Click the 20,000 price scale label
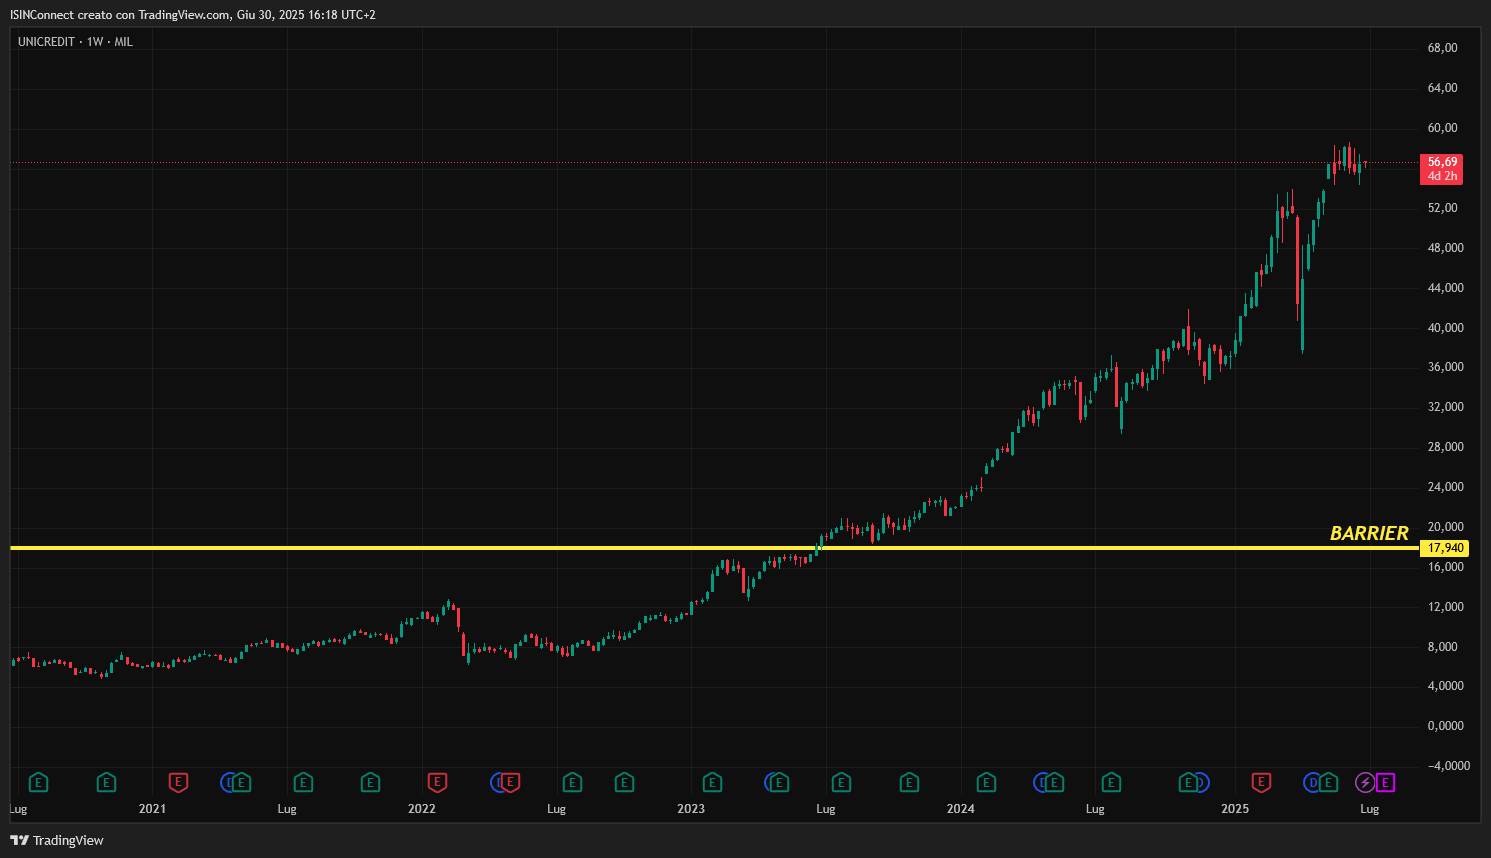 [x=1445, y=527]
